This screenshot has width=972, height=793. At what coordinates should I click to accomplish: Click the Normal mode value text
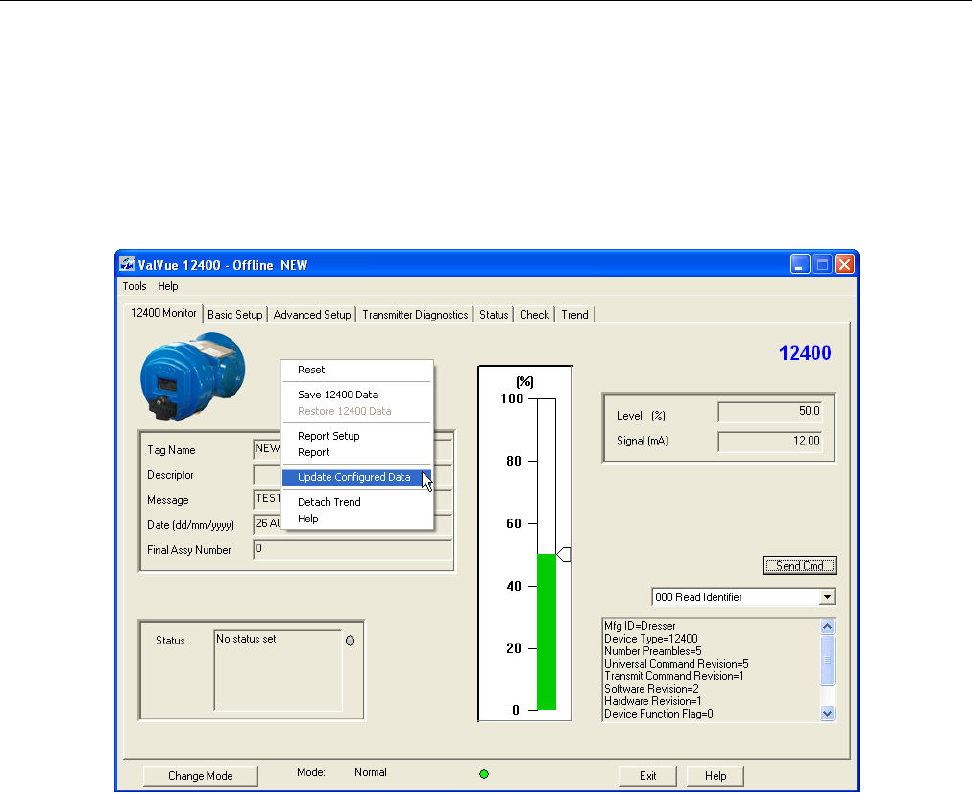point(370,772)
